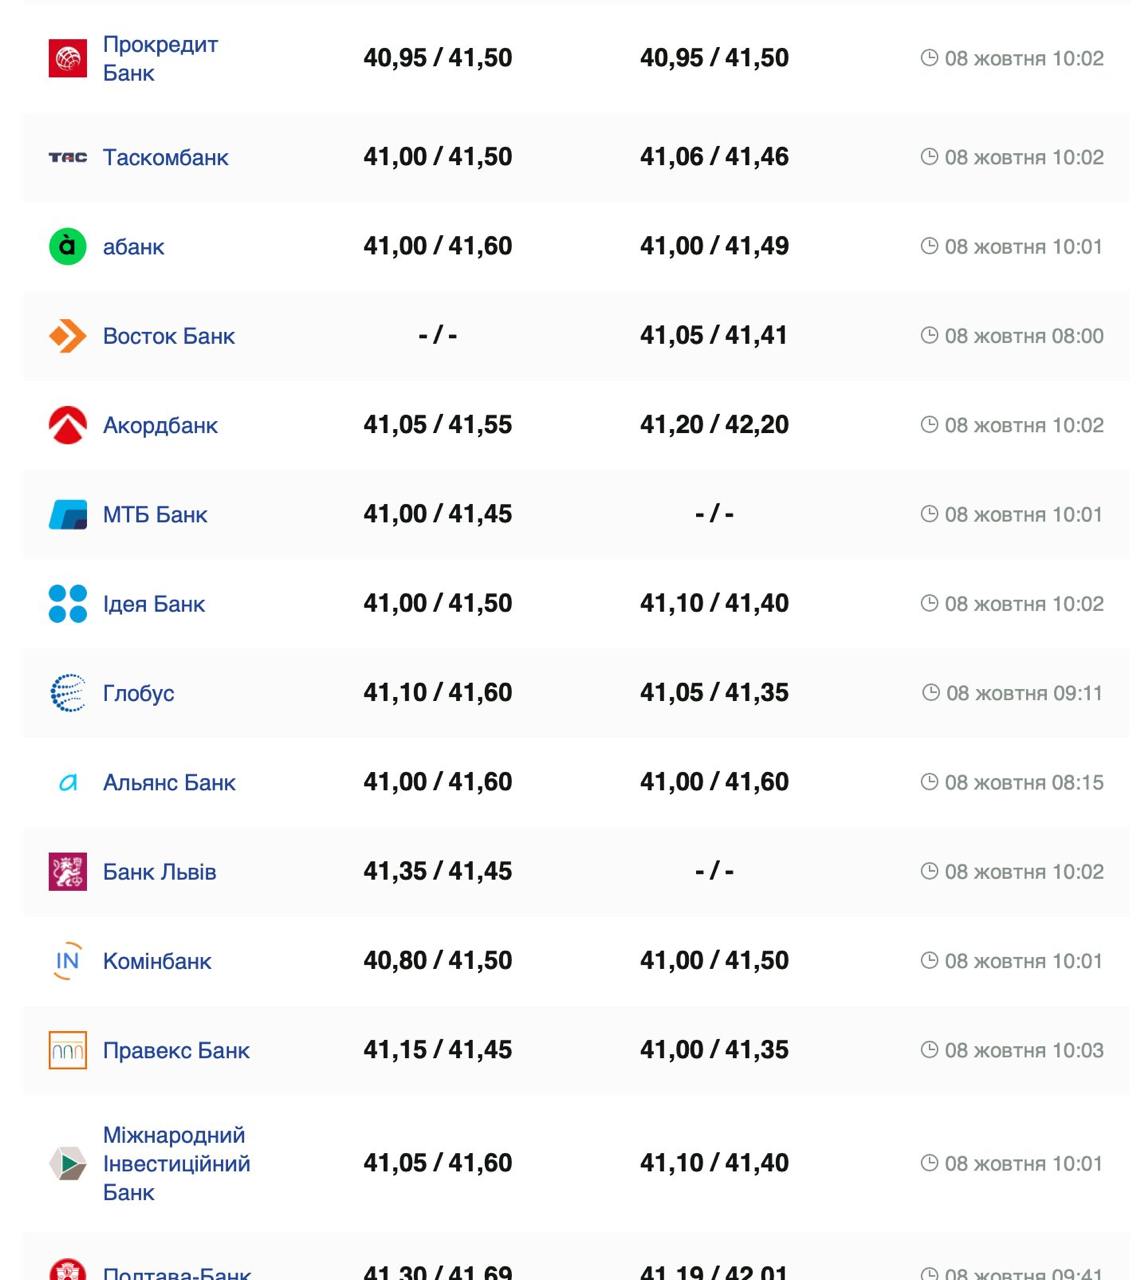Follow the Банк Львів link
The image size is (1141, 1280).
[x=160, y=872]
